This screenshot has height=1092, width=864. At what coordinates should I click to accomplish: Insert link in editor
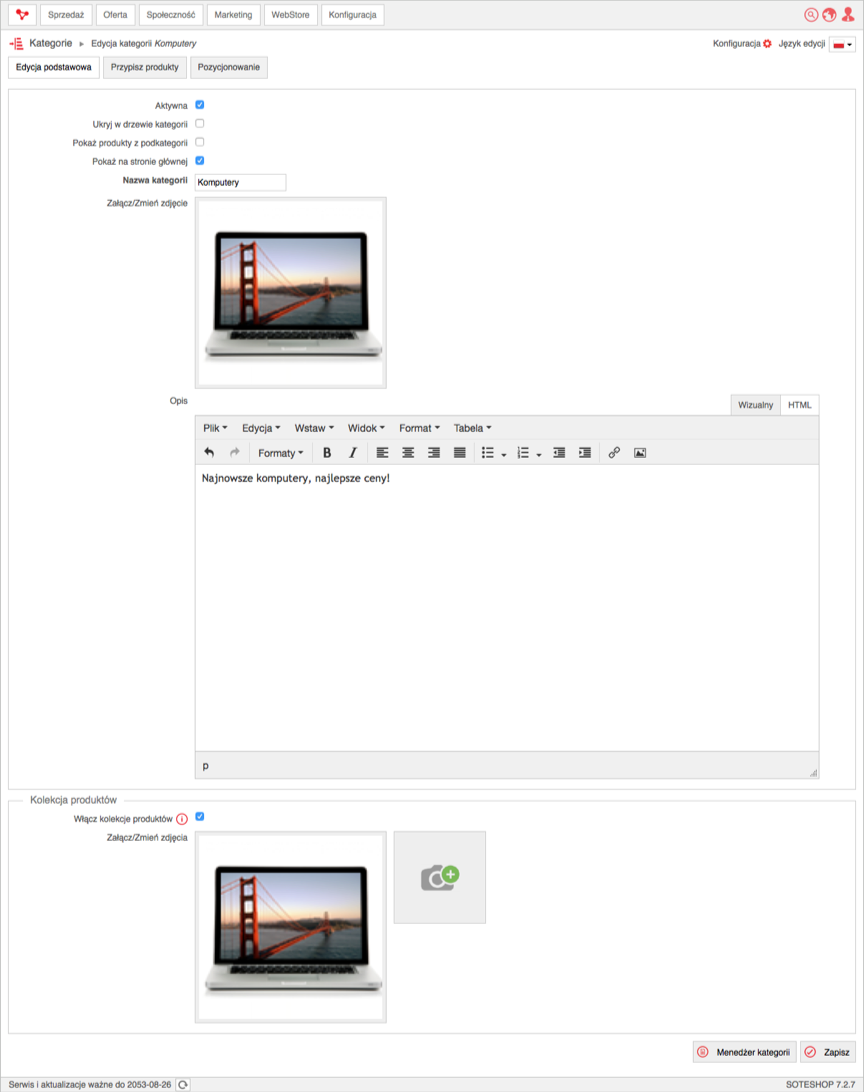[614, 453]
